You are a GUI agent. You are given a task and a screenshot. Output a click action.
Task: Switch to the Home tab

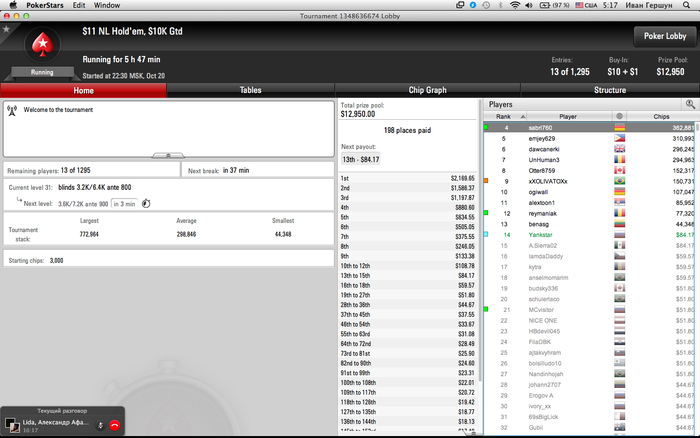[x=83, y=90]
